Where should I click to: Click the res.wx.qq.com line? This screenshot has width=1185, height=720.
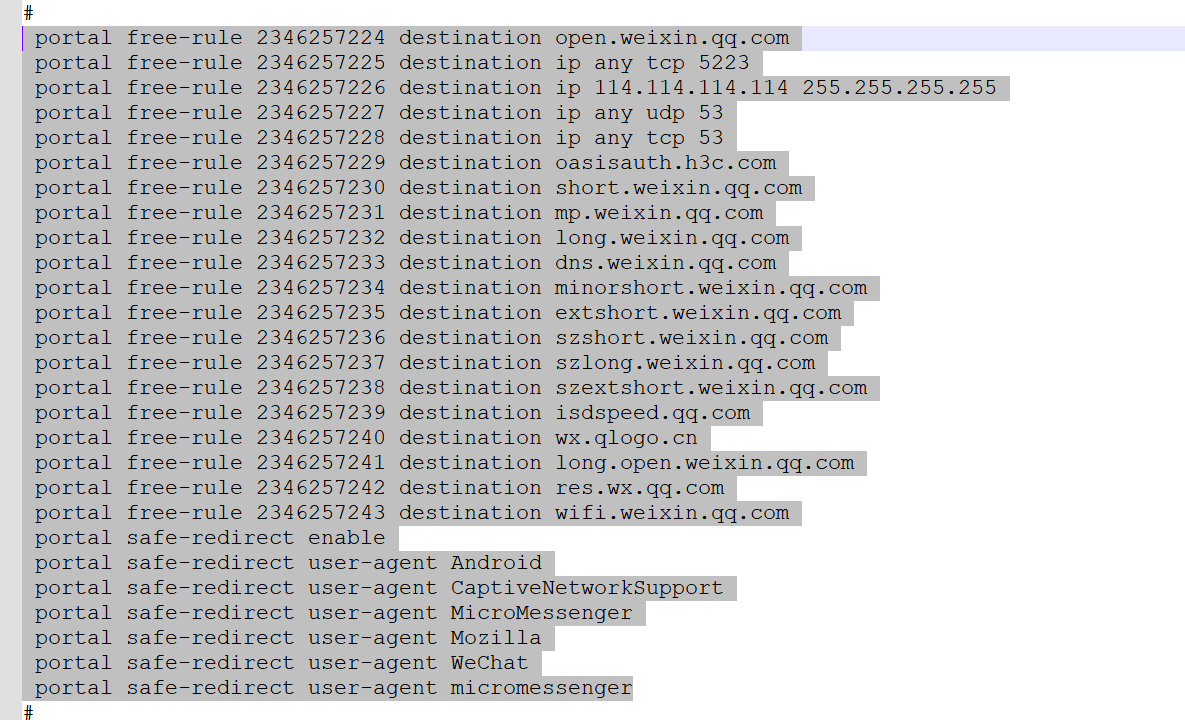point(379,487)
